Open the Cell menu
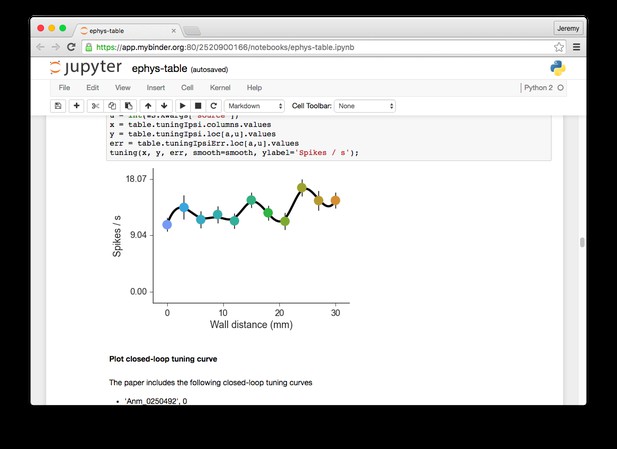 (187, 88)
